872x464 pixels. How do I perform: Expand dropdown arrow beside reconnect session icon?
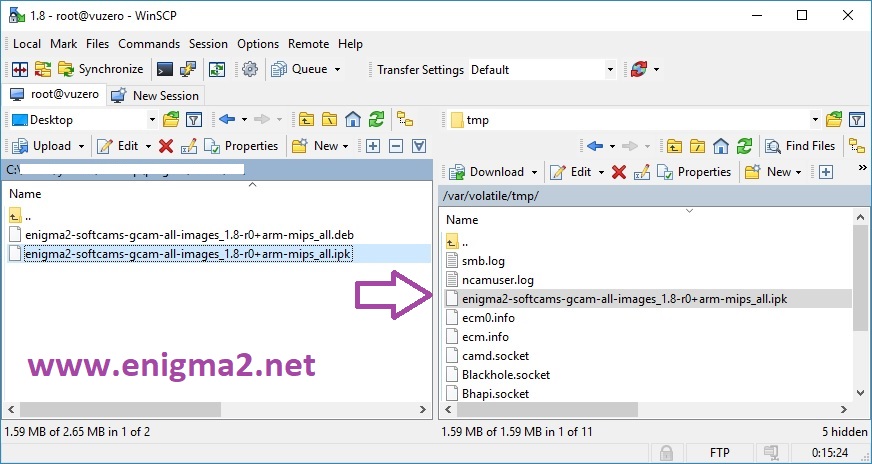click(x=656, y=70)
